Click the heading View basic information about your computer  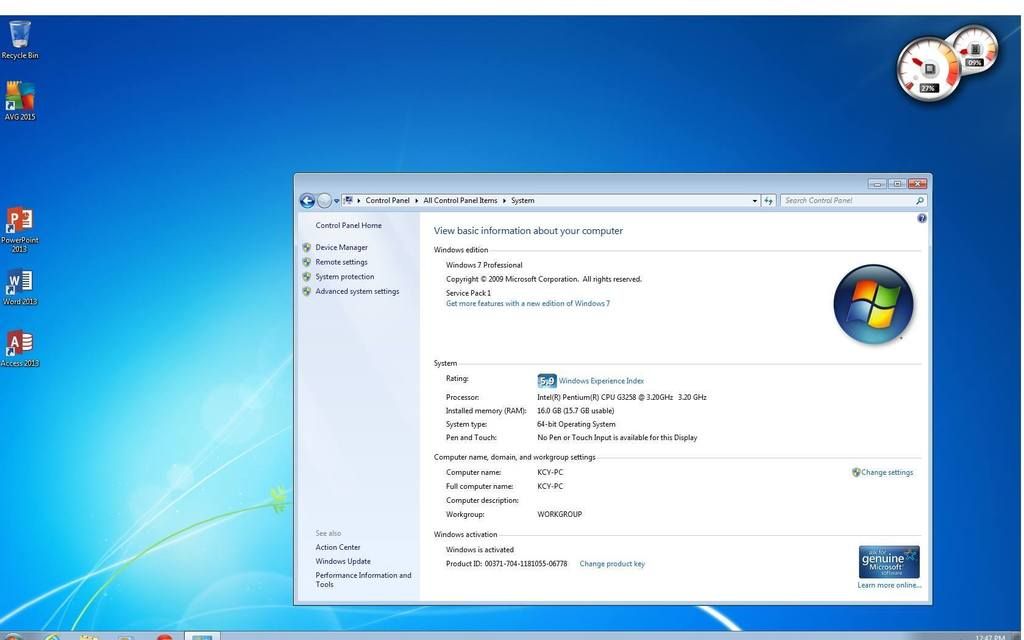pos(528,231)
